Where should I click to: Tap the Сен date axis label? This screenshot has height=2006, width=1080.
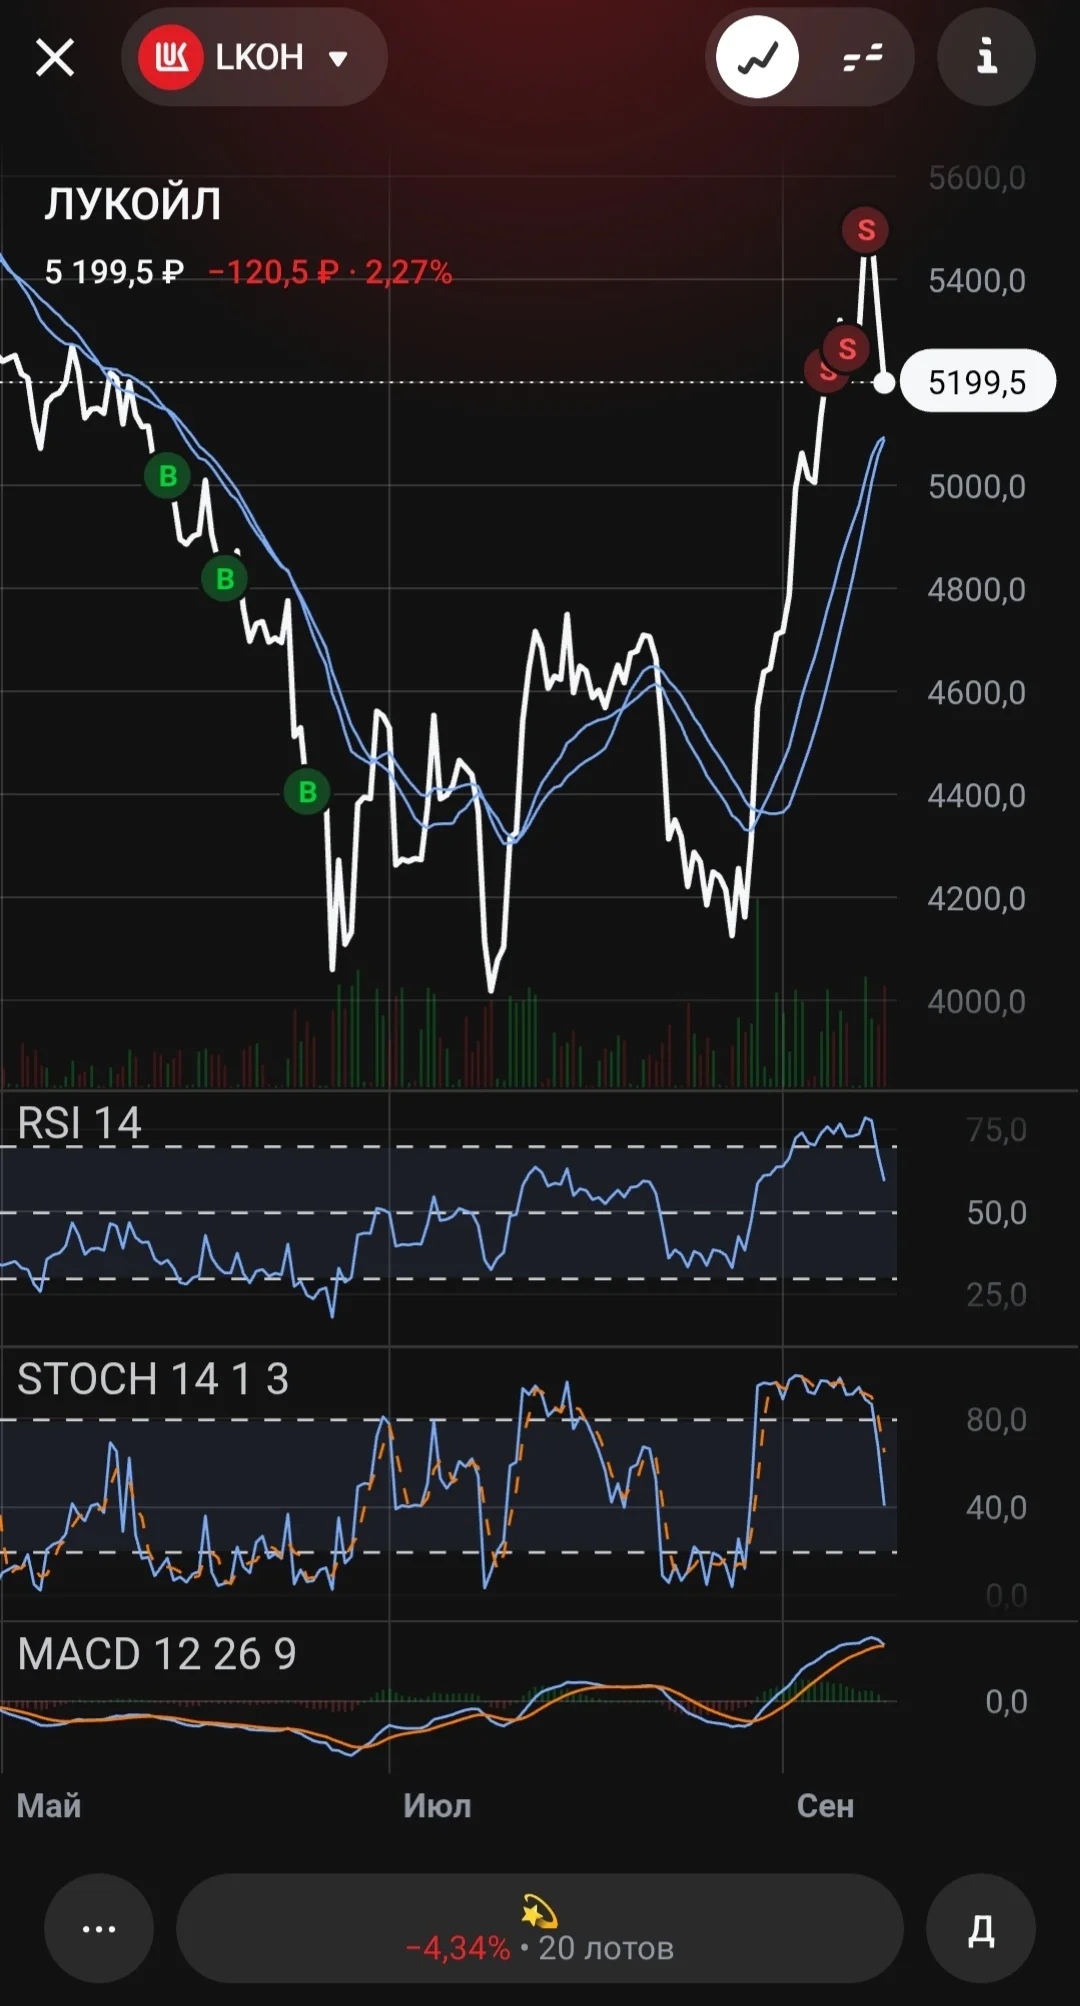825,1806
